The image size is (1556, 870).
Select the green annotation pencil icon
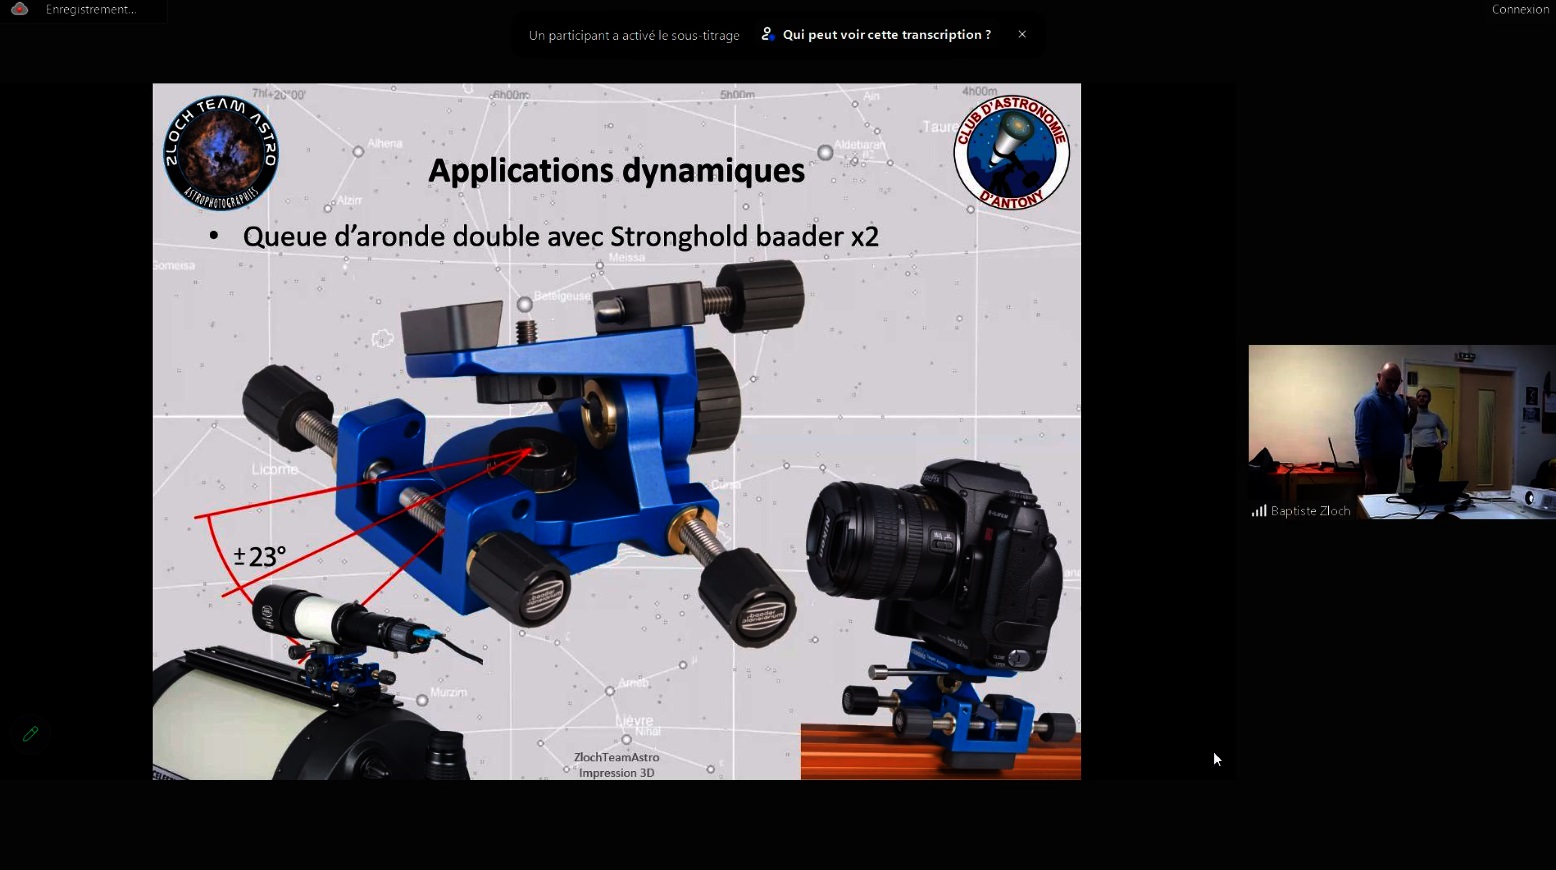[x=30, y=734]
